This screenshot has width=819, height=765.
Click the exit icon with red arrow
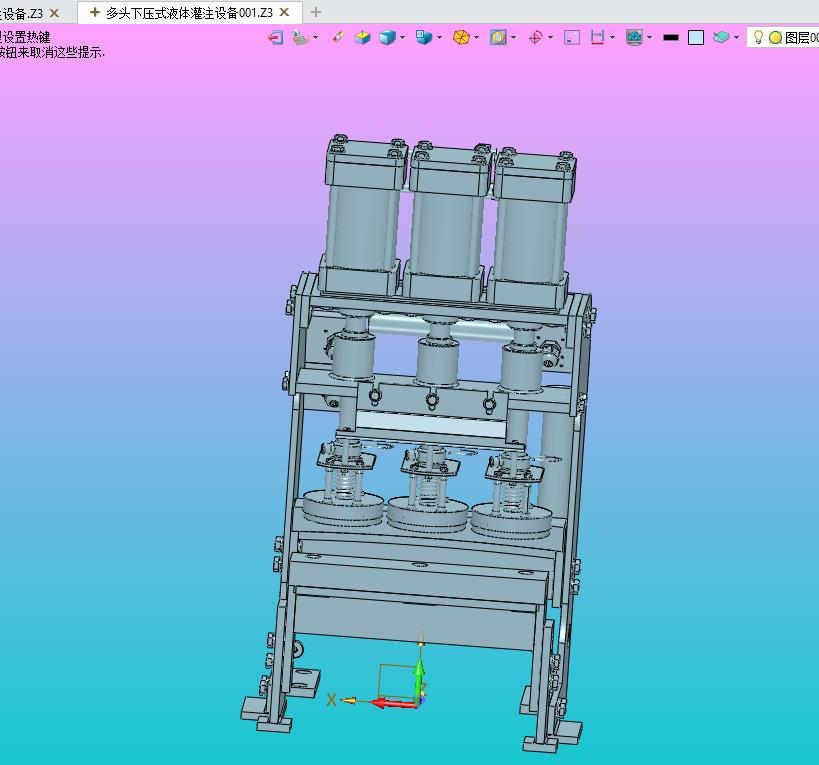275,38
